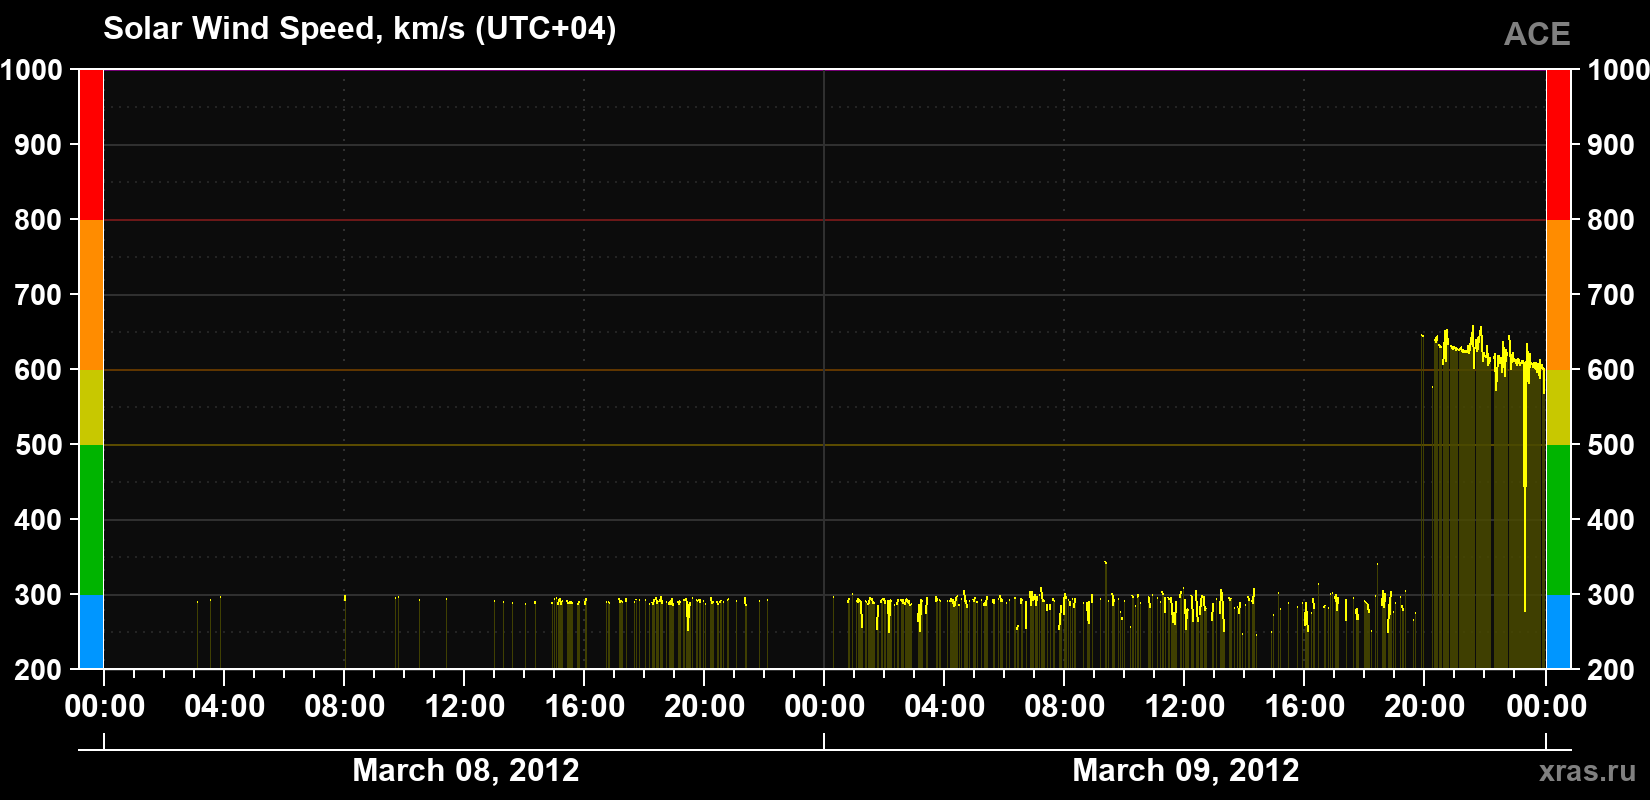Screen dimensions: 1650x800
Task: Click the 16:00 tick label on March 09
Action: (1305, 707)
